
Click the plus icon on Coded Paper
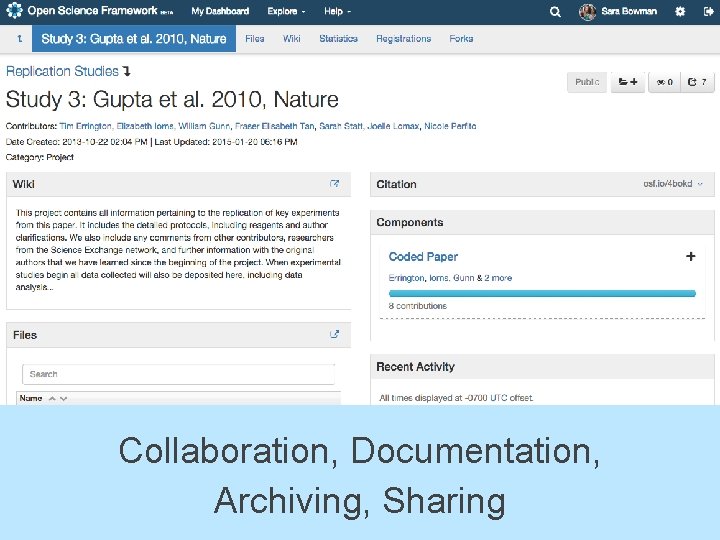(691, 256)
